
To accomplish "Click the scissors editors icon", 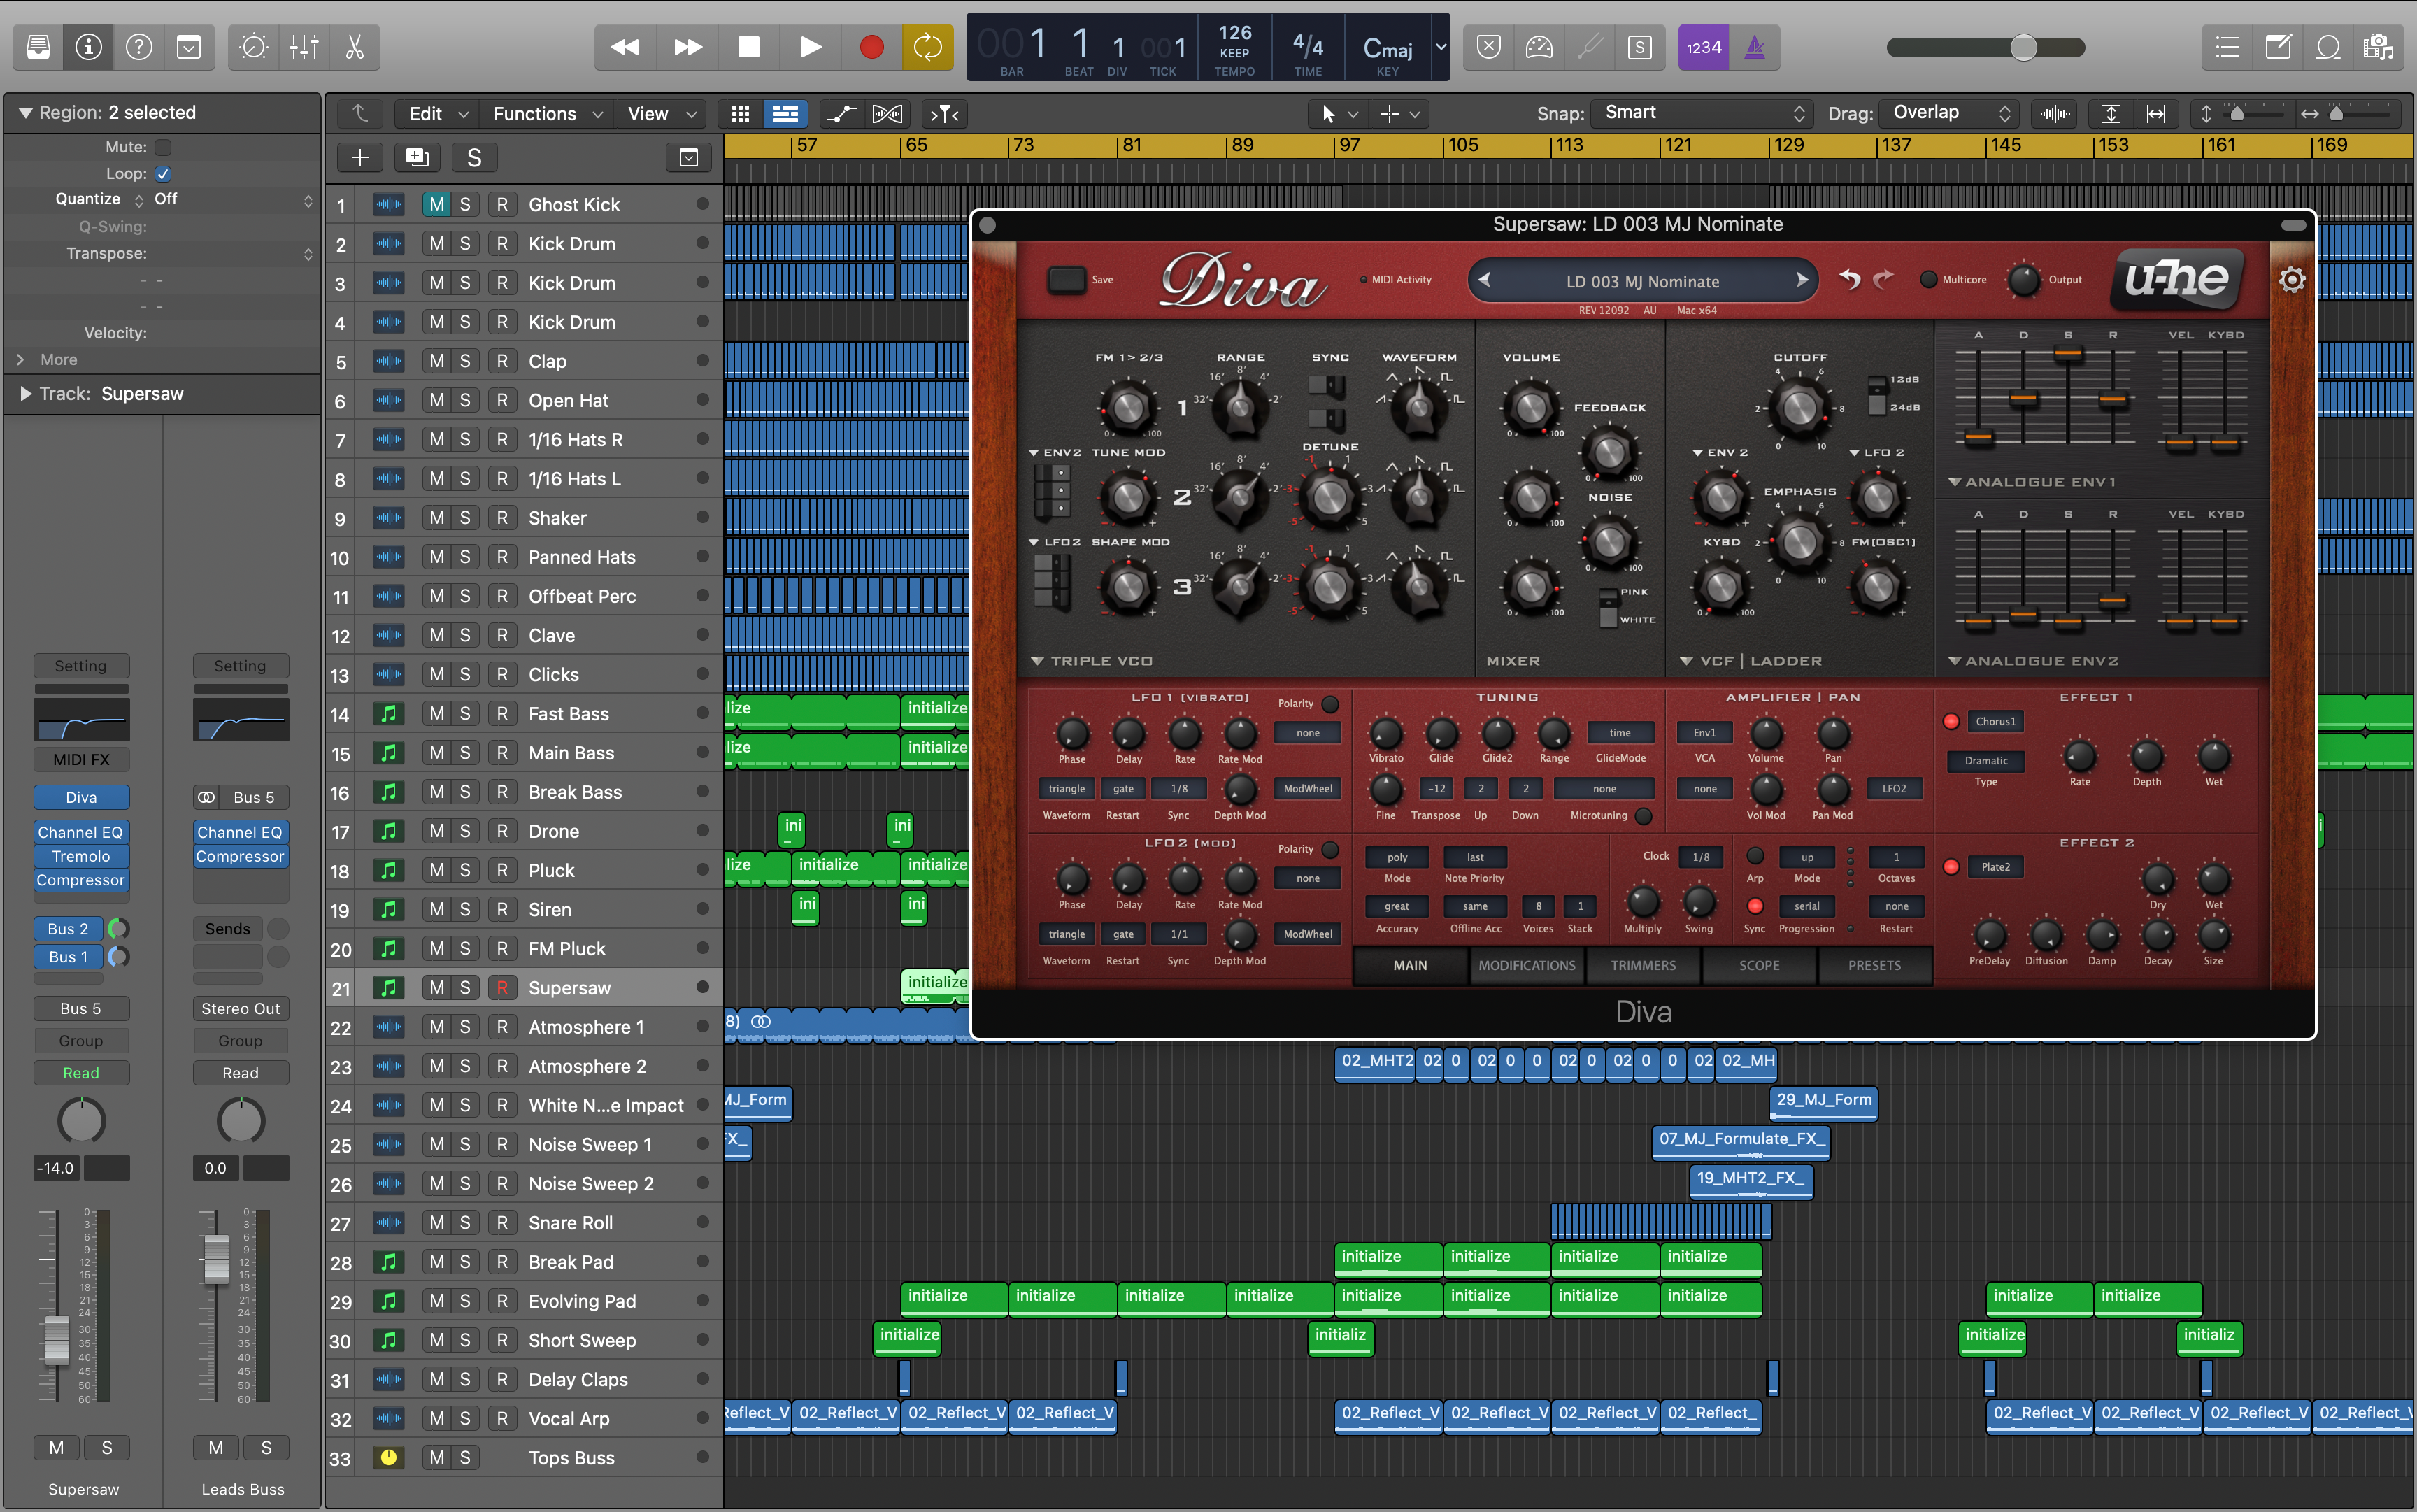I will [354, 47].
